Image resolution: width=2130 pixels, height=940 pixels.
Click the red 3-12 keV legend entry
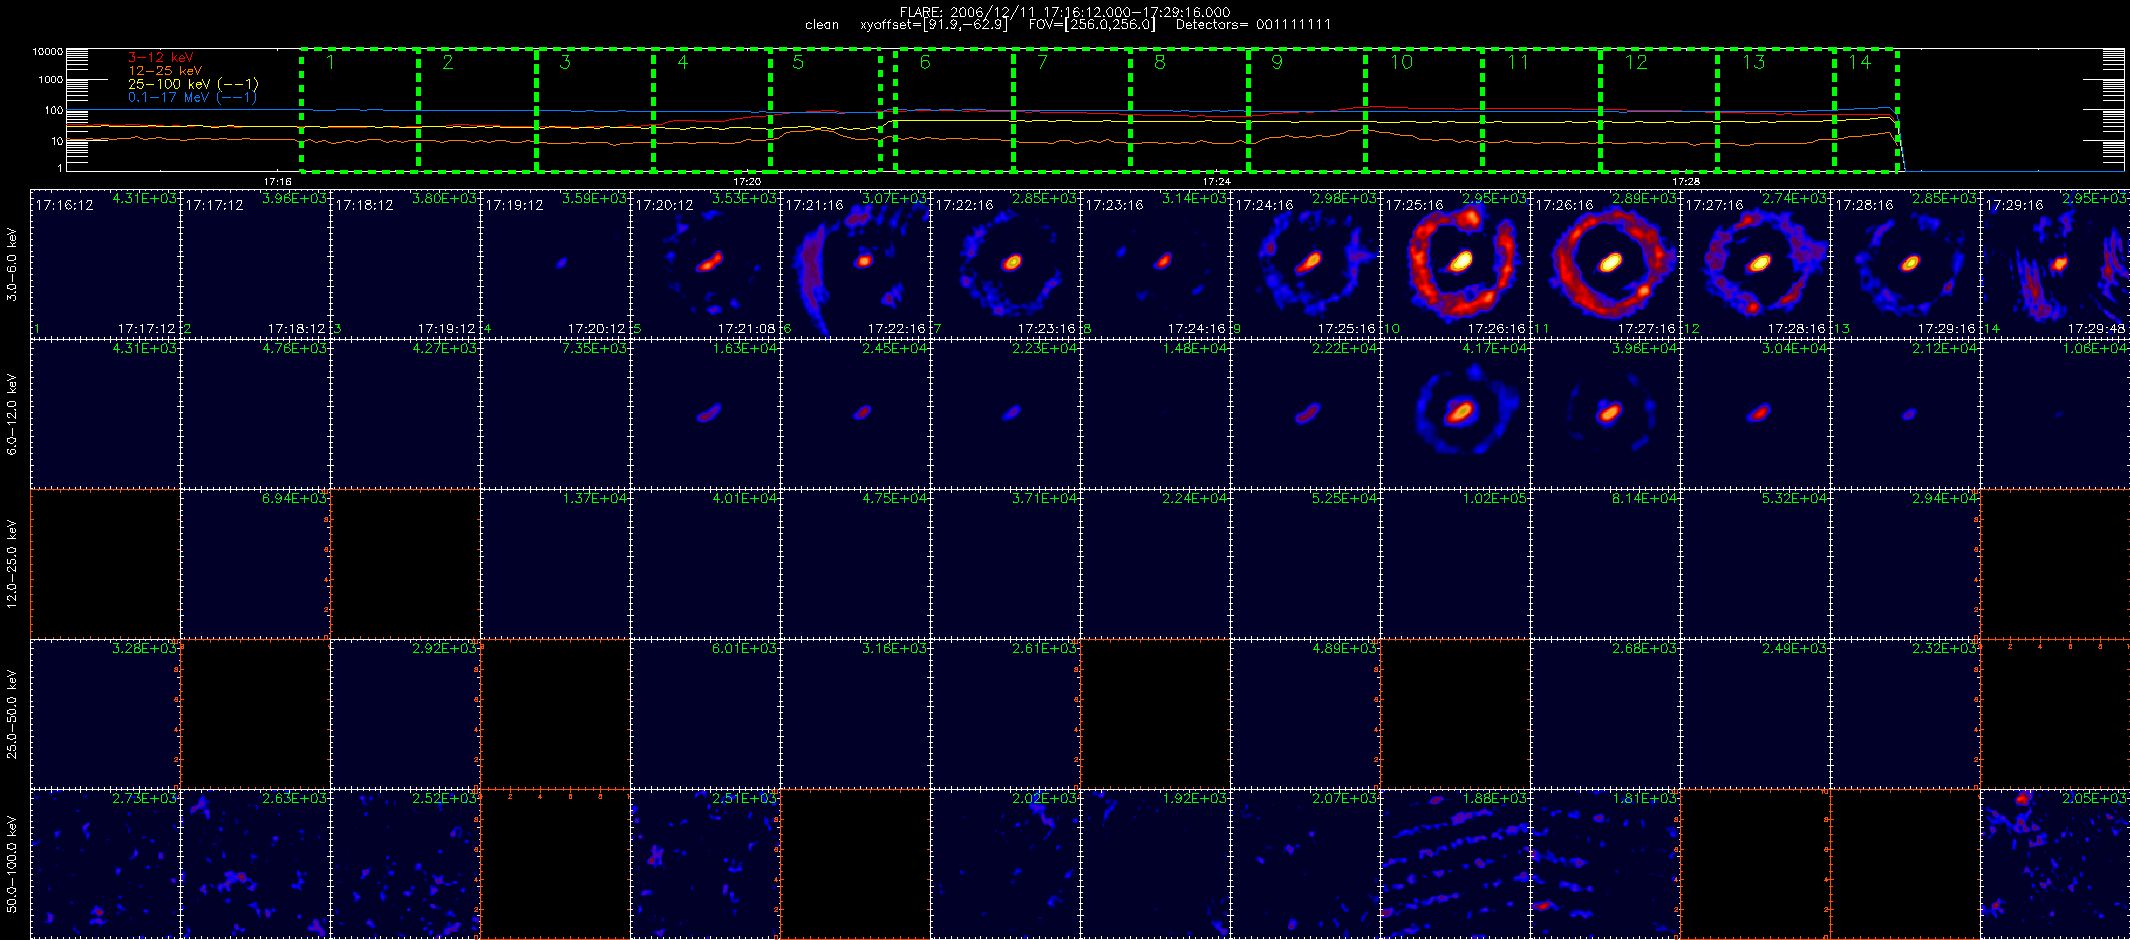click(x=161, y=58)
